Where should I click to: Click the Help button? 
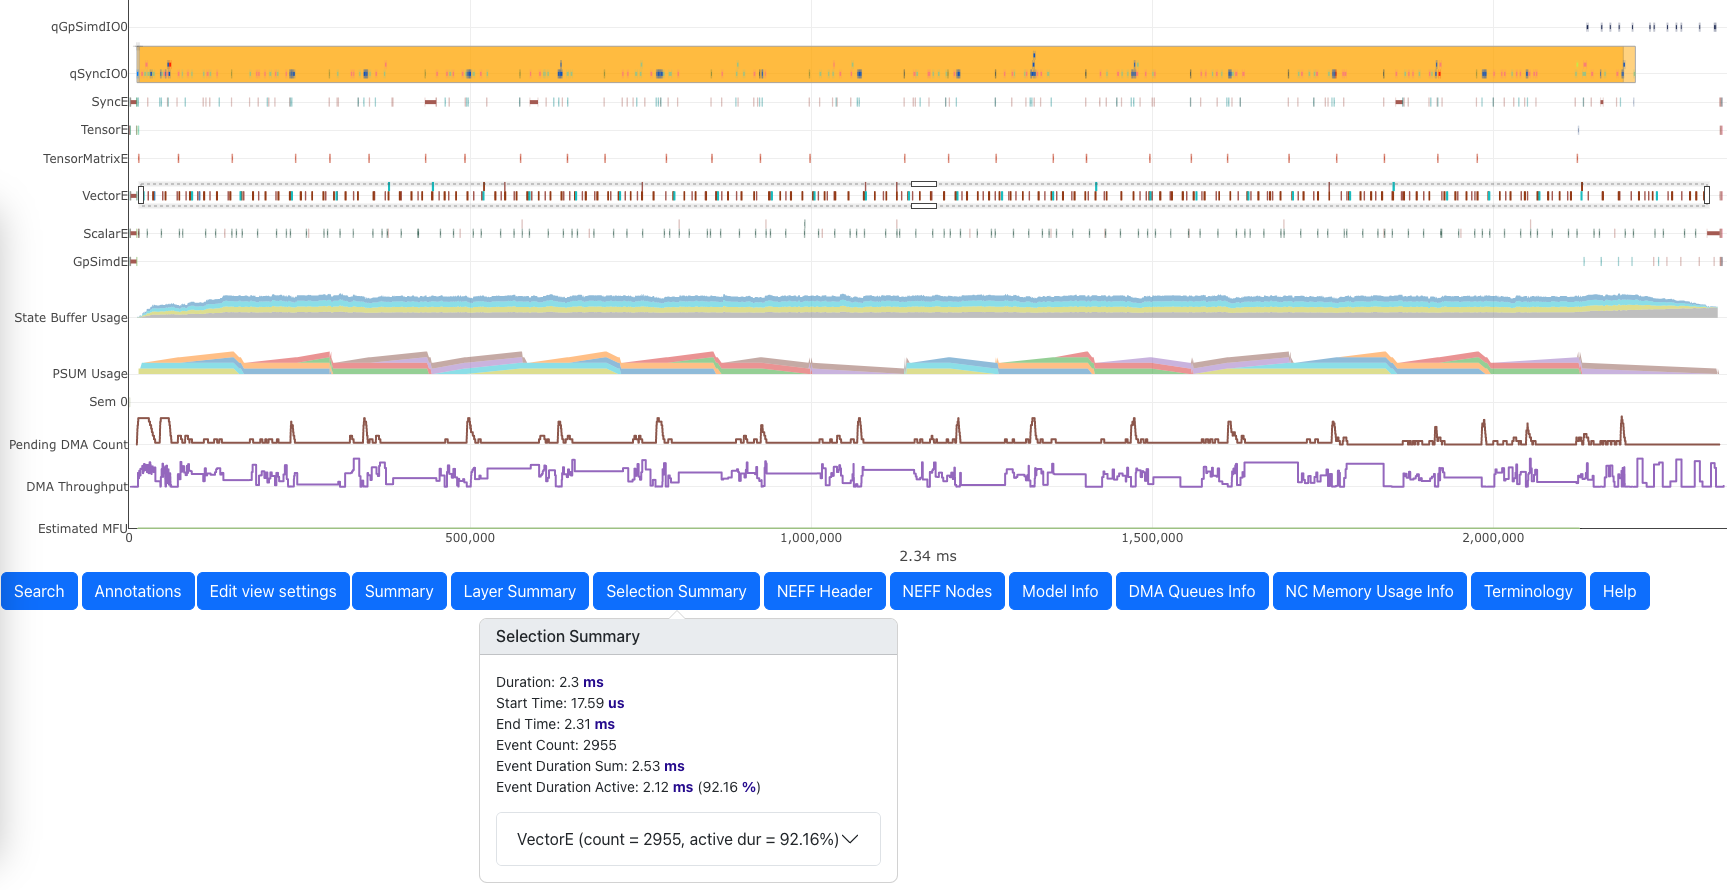click(1619, 591)
